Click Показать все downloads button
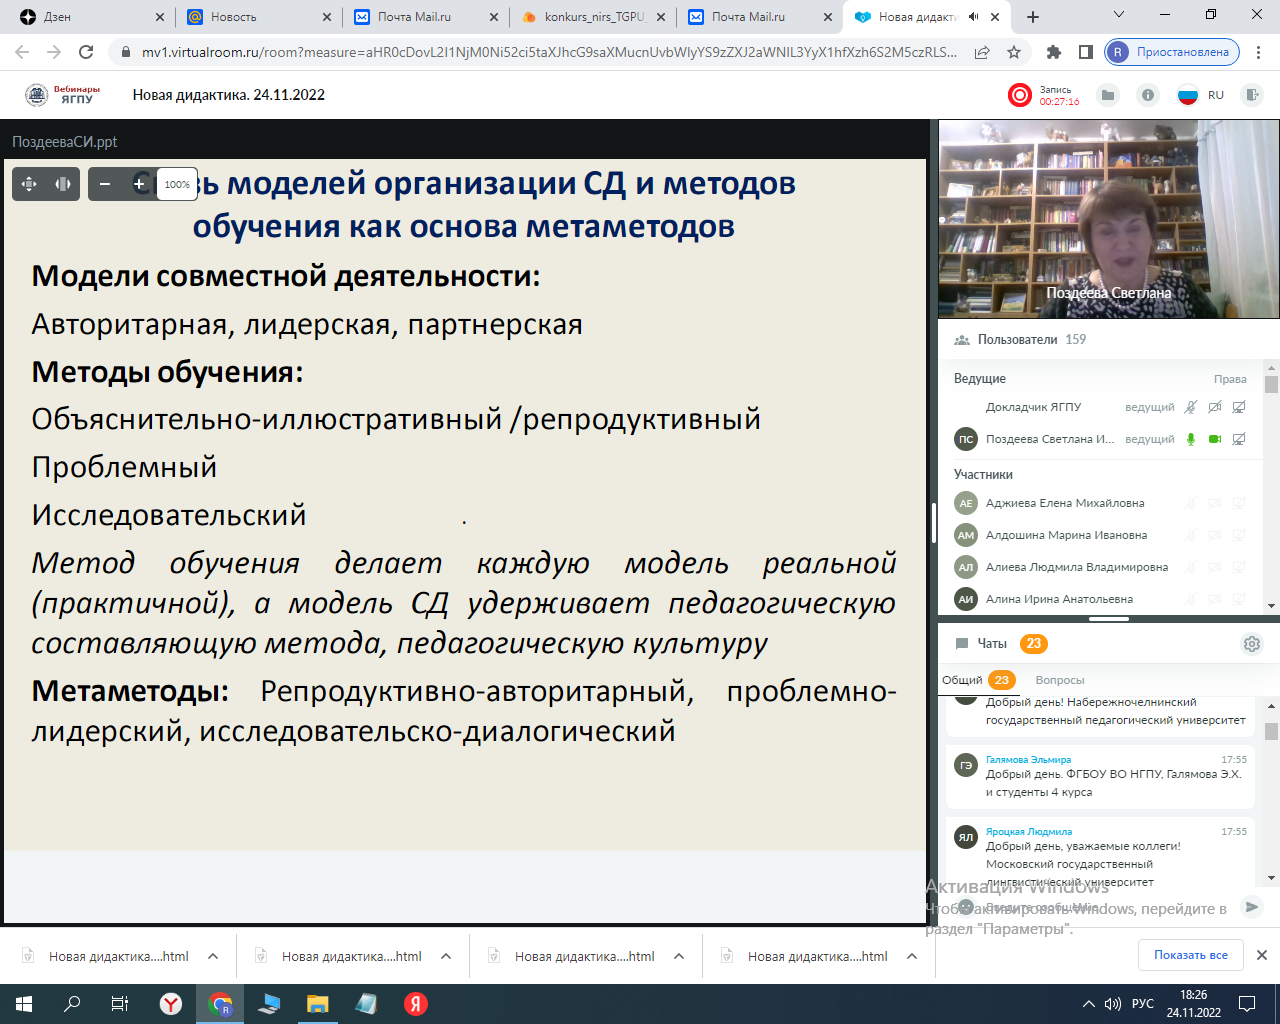This screenshot has width=1280, height=1024. coord(1191,955)
